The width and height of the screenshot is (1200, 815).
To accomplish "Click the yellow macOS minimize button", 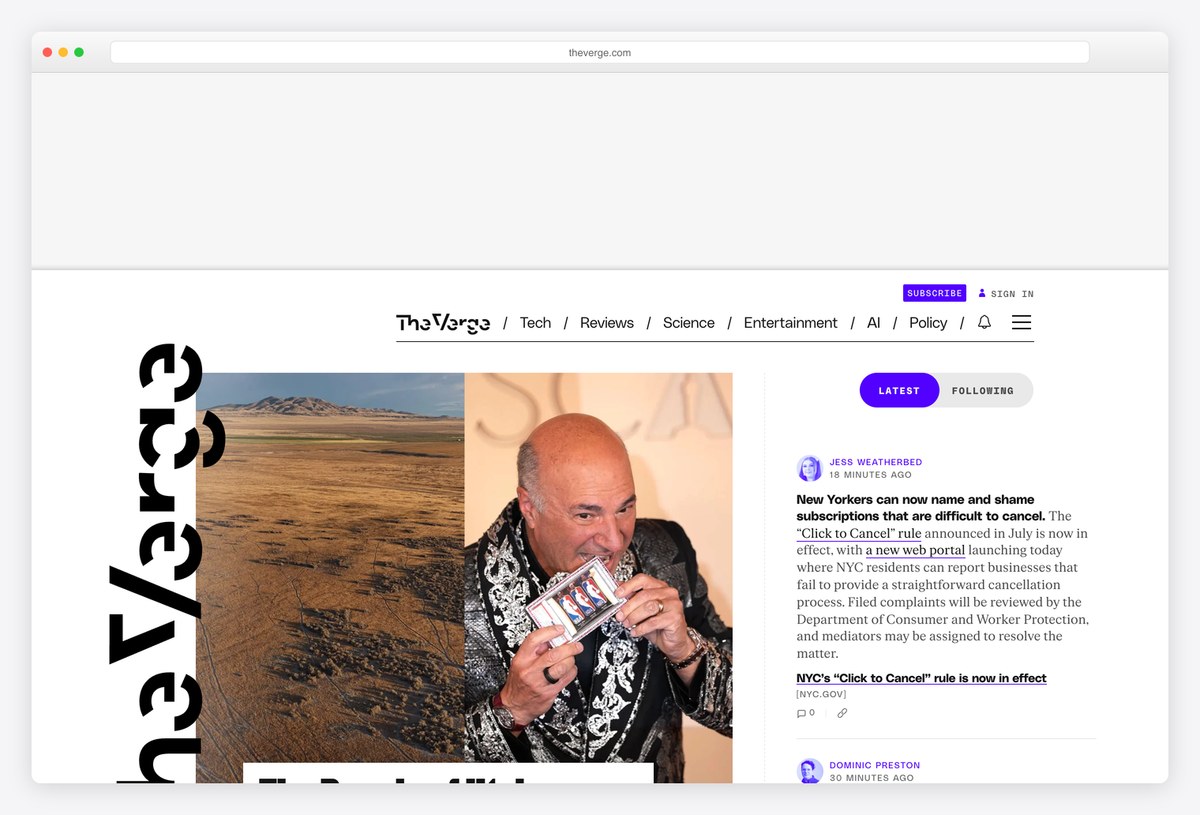I will [63, 52].
